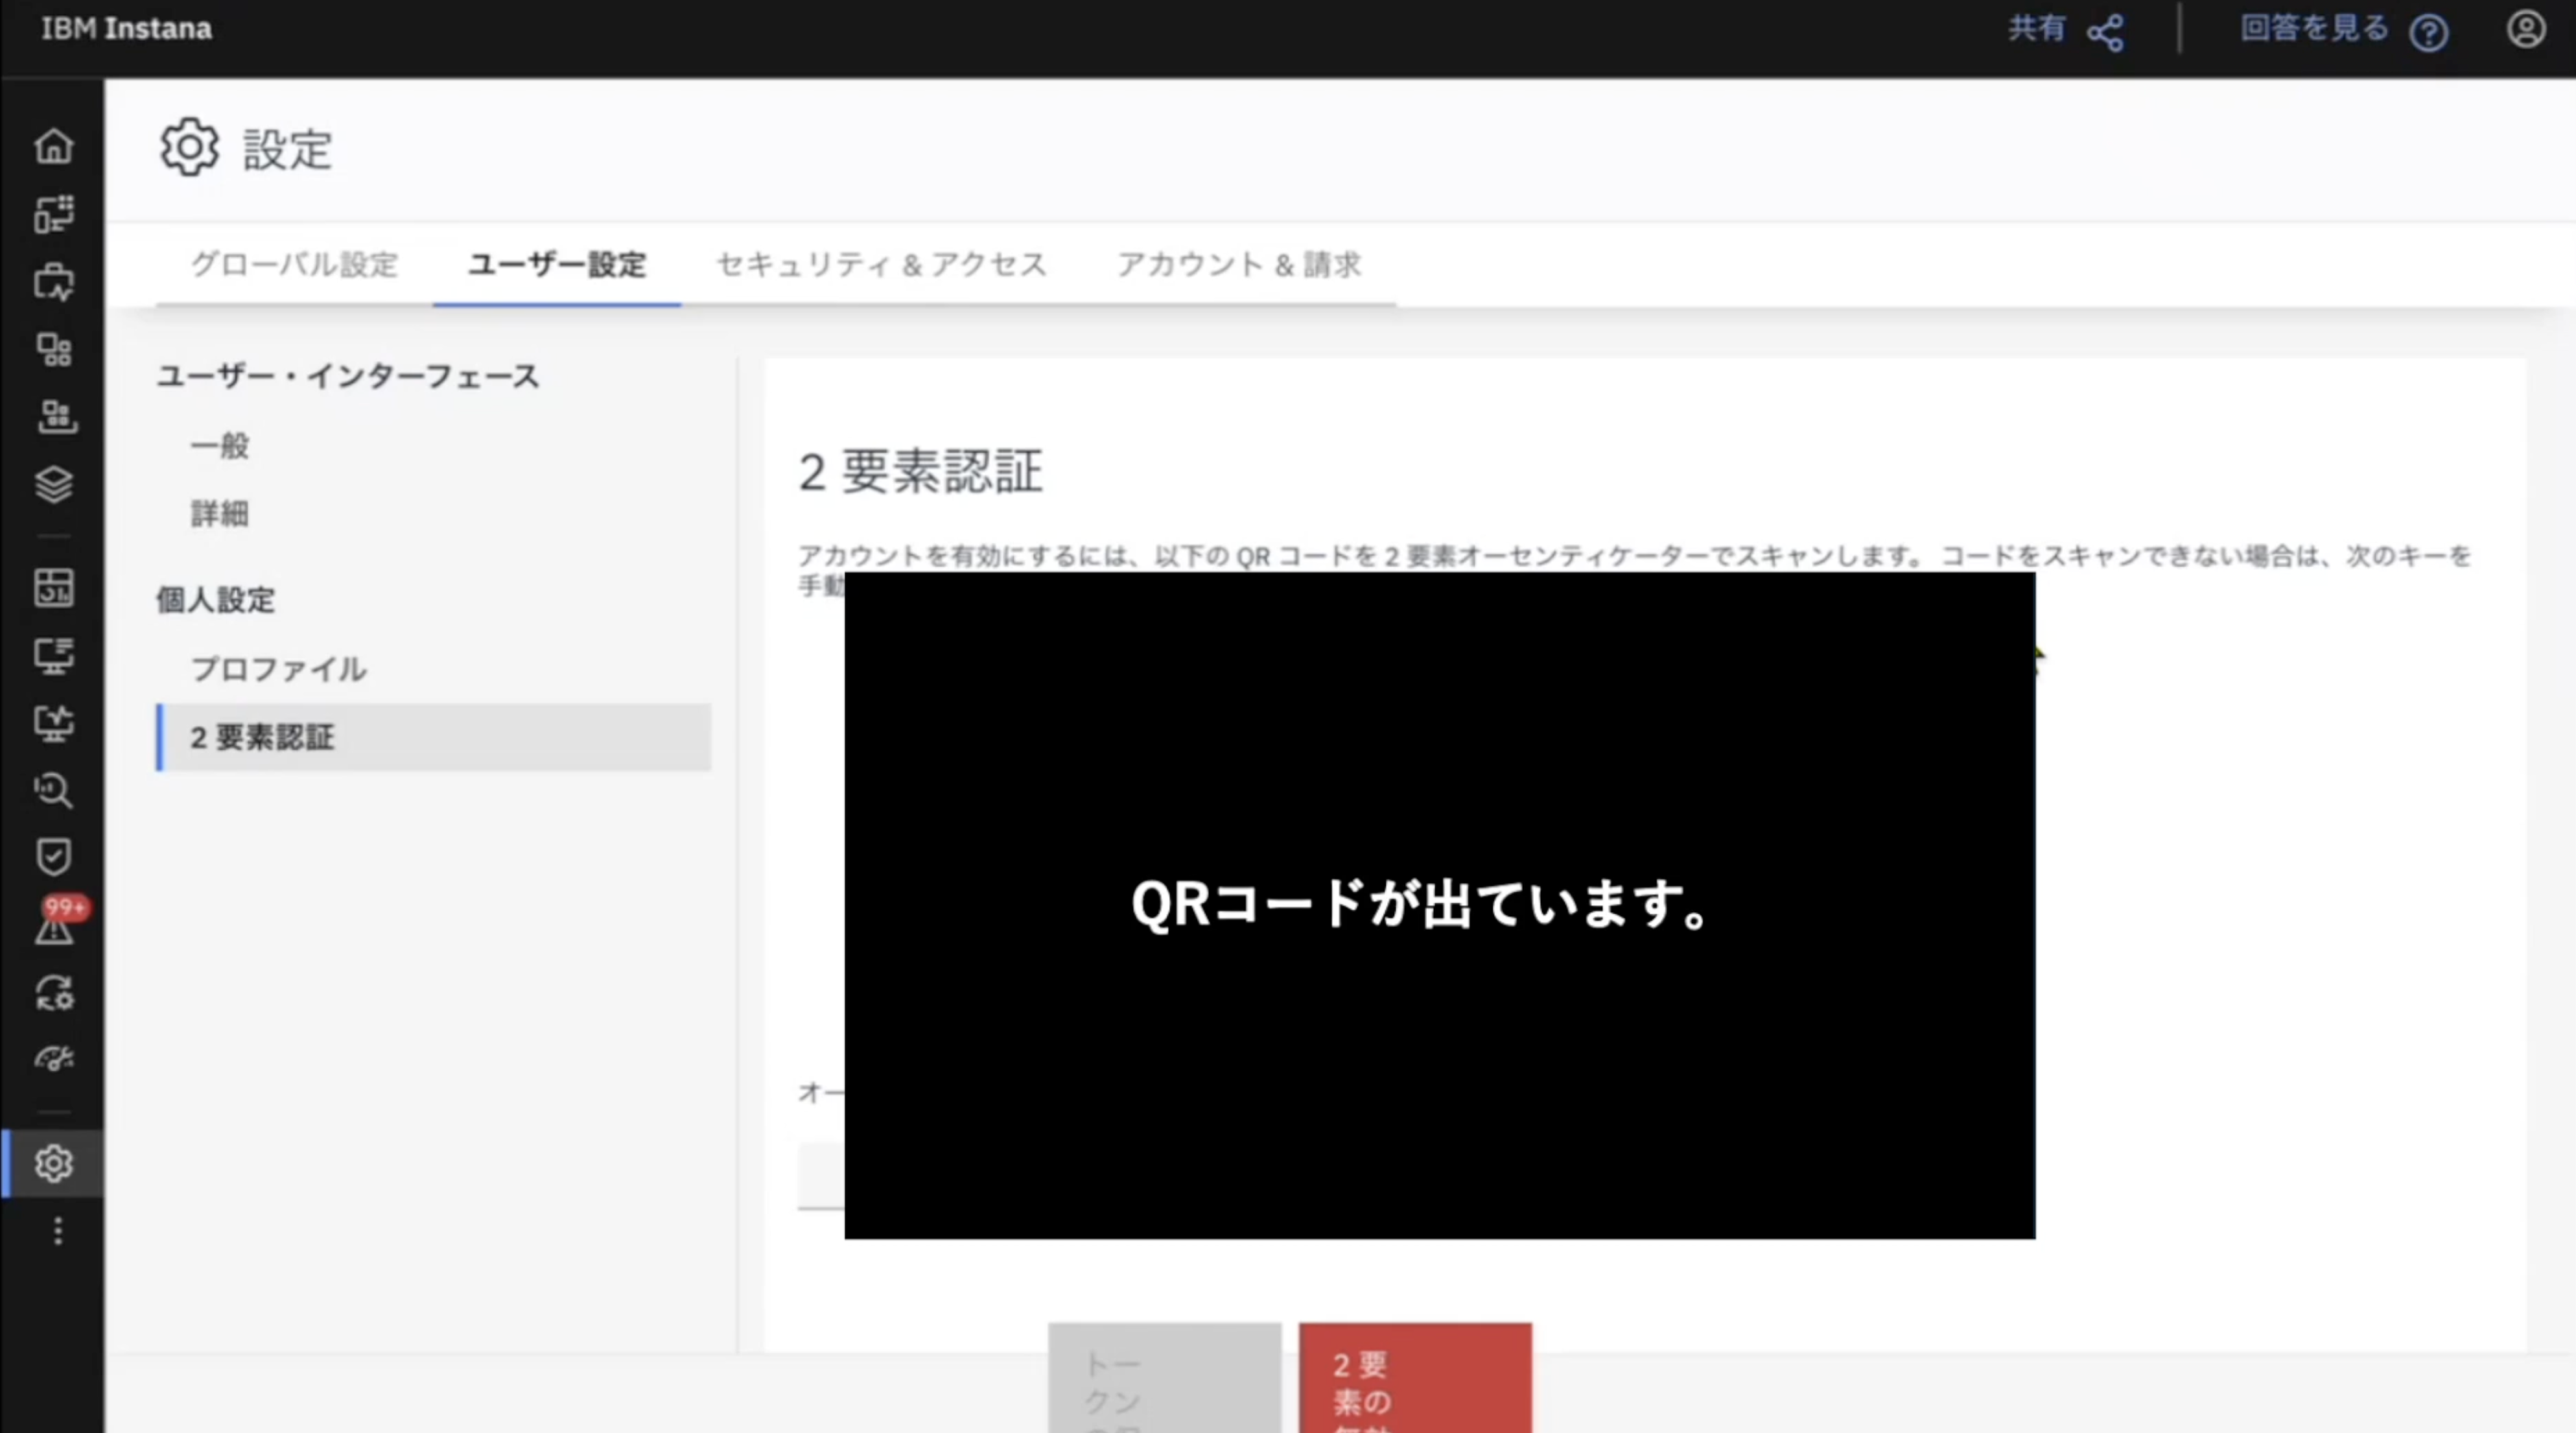
Task: Open Analytics magnifier icon in sidebar
Action: click(x=53, y=790)
